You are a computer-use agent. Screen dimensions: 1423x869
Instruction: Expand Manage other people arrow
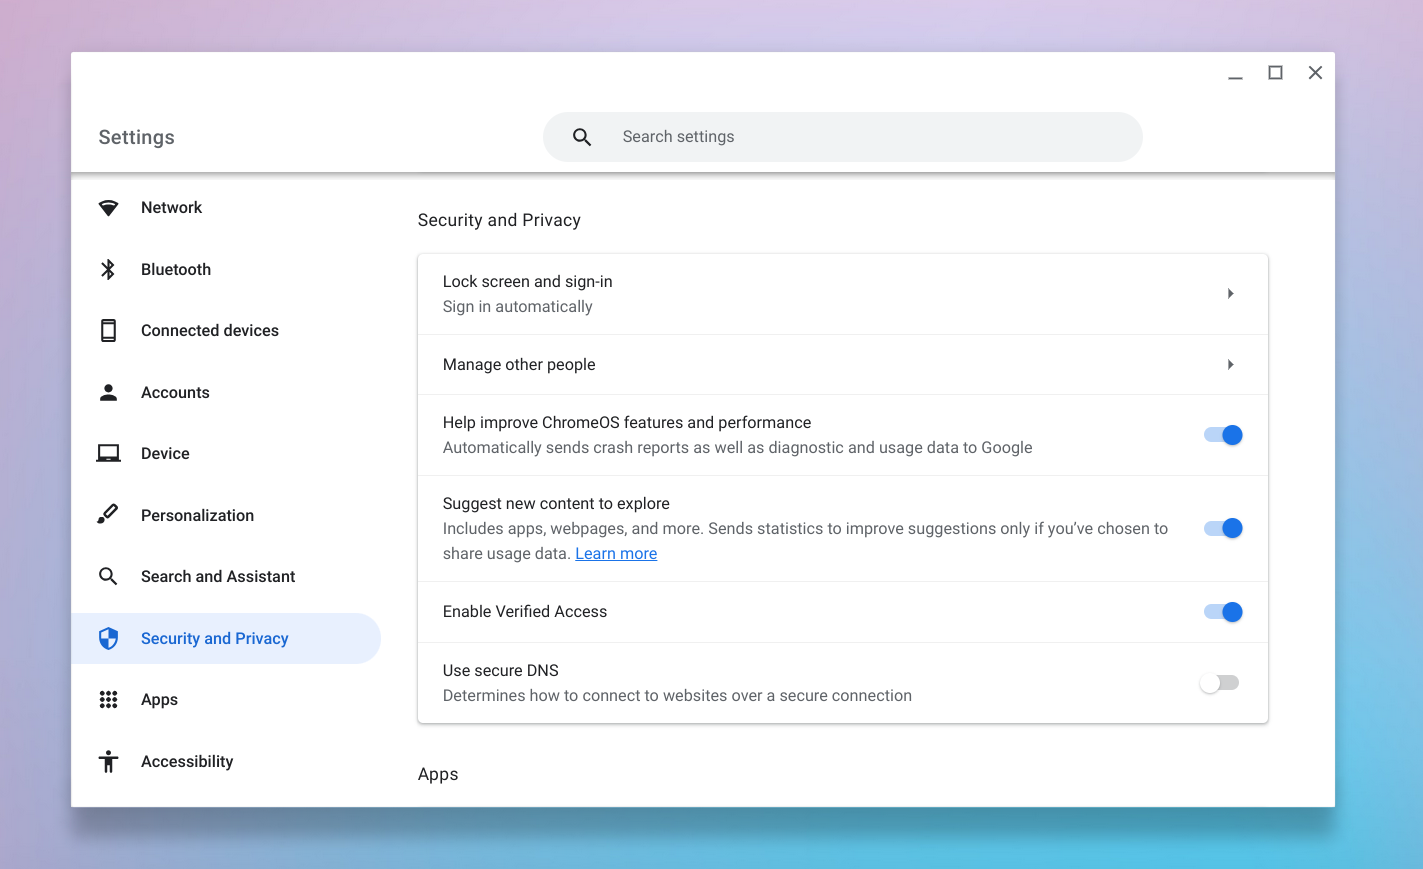1230,365
